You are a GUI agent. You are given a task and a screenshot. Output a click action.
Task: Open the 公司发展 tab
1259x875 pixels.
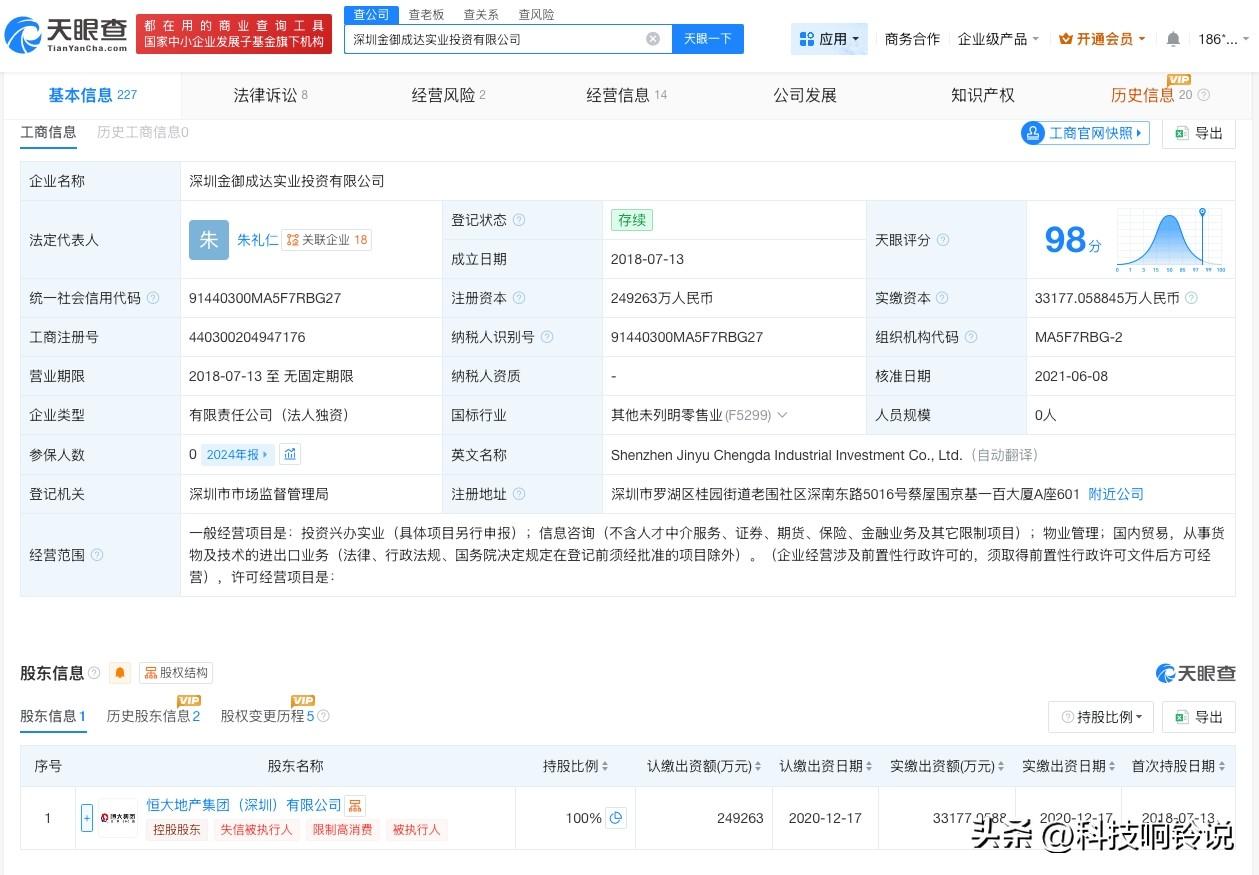[805, 96]
